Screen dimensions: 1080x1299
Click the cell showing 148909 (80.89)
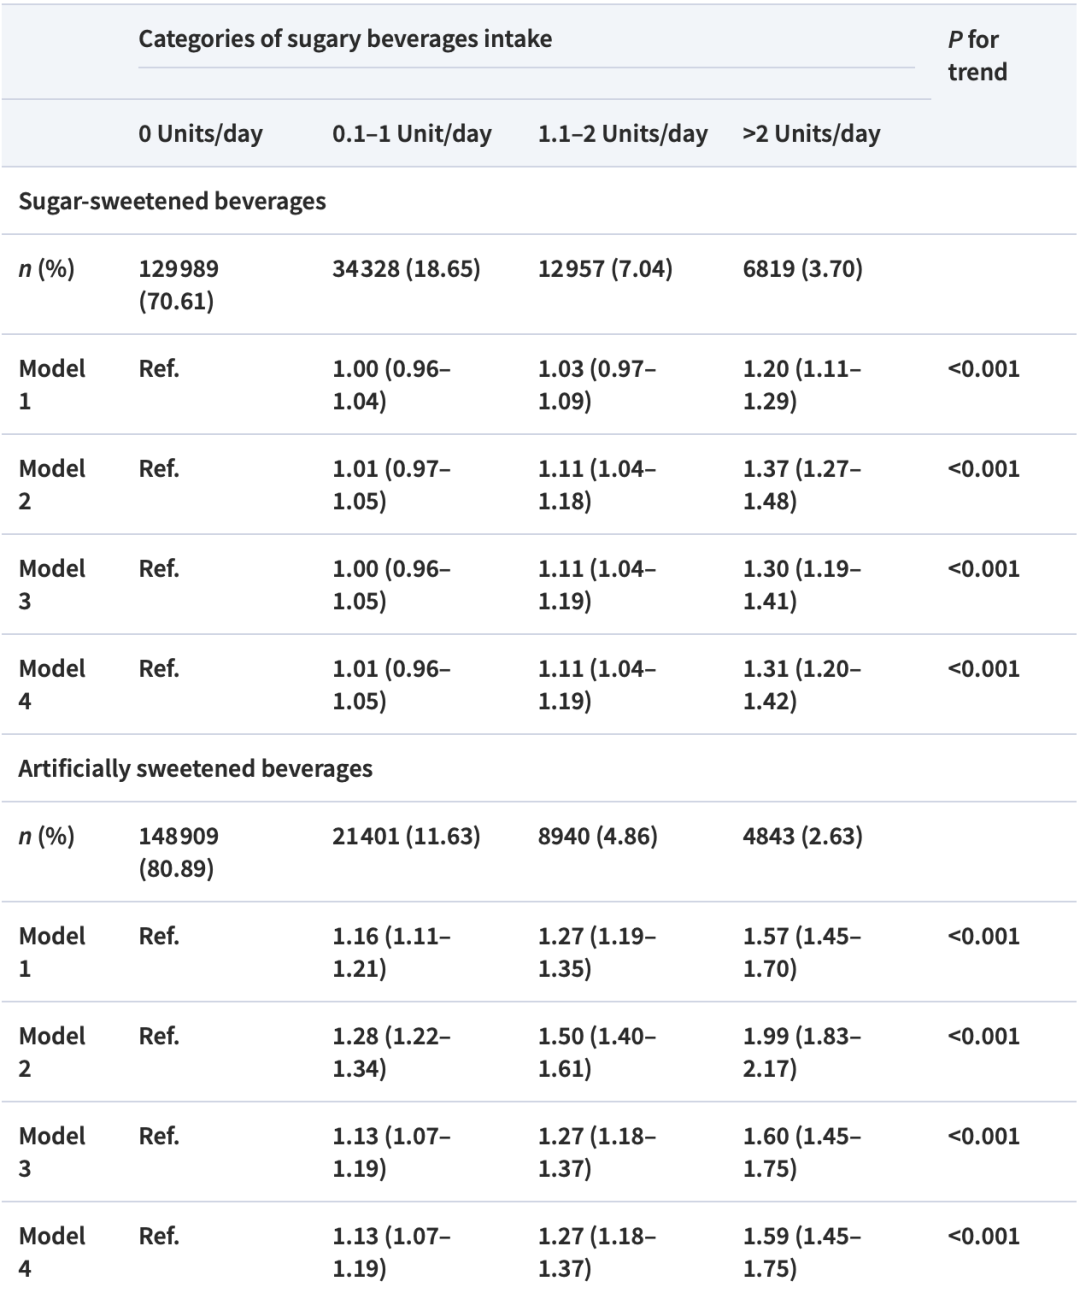tap(178, 852)
